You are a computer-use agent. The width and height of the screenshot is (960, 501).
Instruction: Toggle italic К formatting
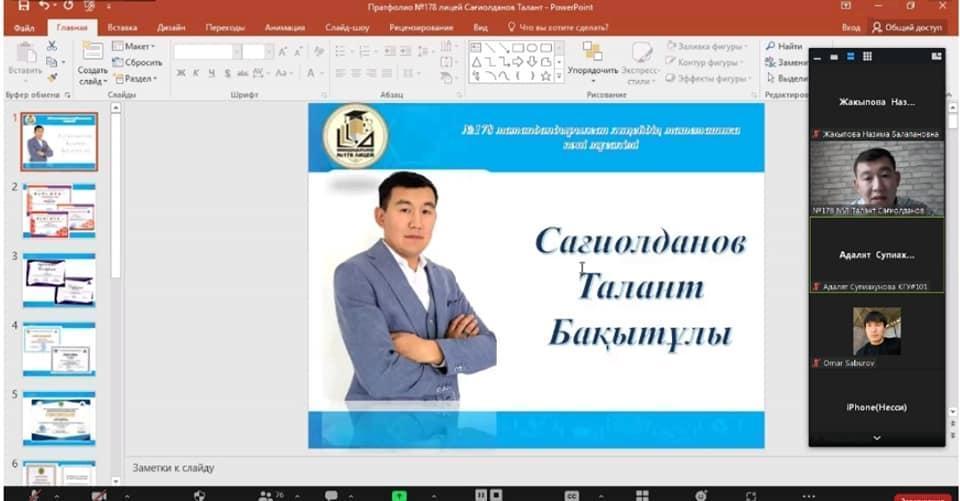coord(196,73)
